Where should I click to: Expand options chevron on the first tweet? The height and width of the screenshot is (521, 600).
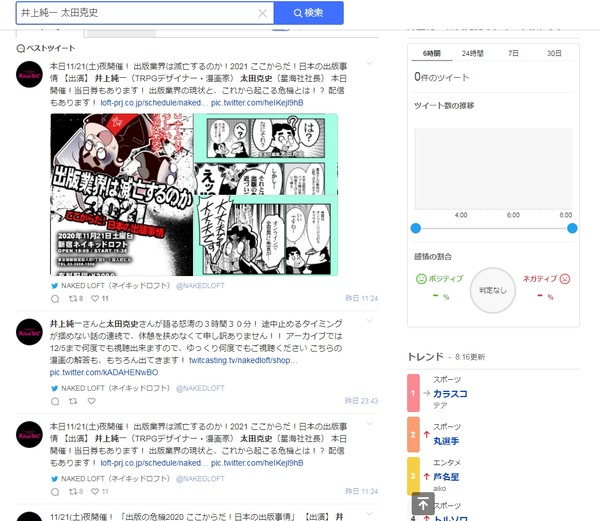[x=369, y=63]
